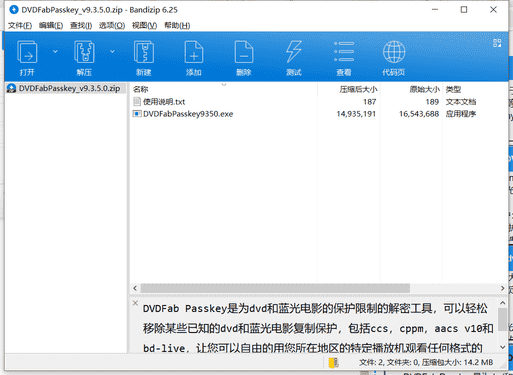This screenshot has height=375, width=513.
Task: Sort by the 类型 column header
Action: (x=453, y=89)
